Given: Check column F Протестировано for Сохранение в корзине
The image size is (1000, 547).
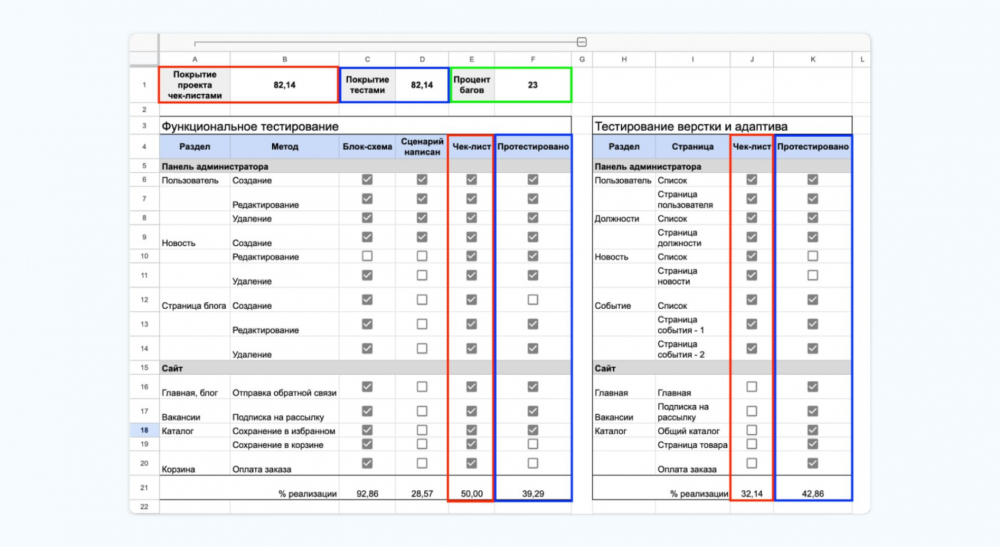Looking at the screenshot, I should tap(533, 444).
